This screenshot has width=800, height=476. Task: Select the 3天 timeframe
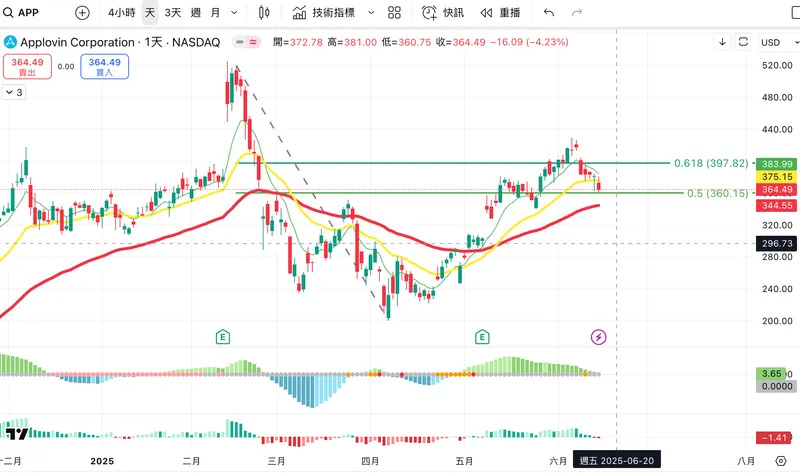pyautogui.click(x=172, y=12)
